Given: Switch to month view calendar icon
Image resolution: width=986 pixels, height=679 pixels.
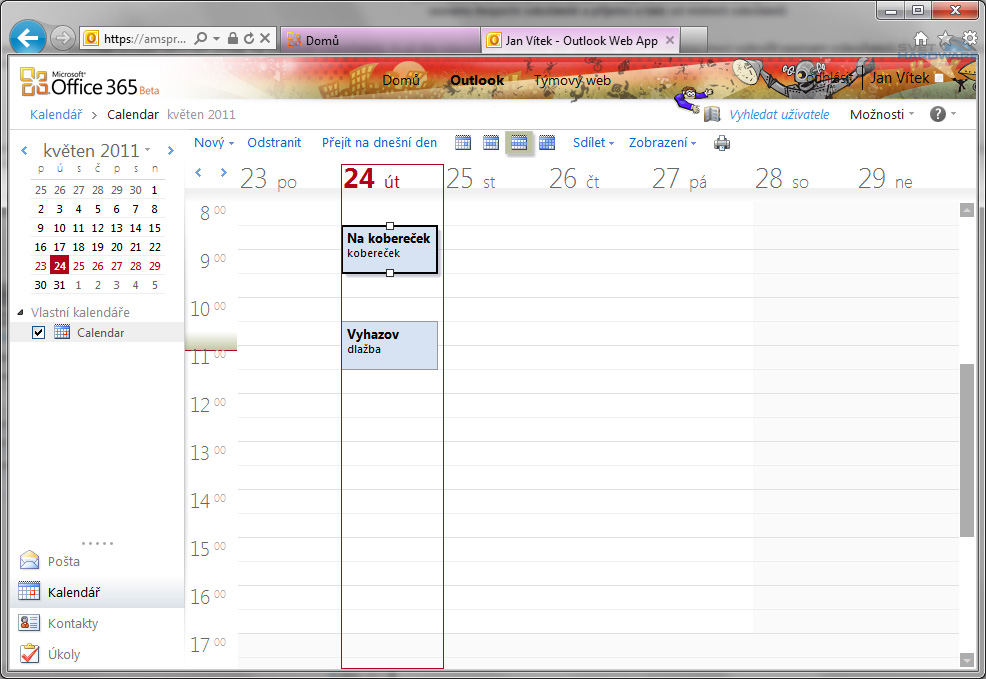Looking at the screenshot, I should click(x=547, y=143).
